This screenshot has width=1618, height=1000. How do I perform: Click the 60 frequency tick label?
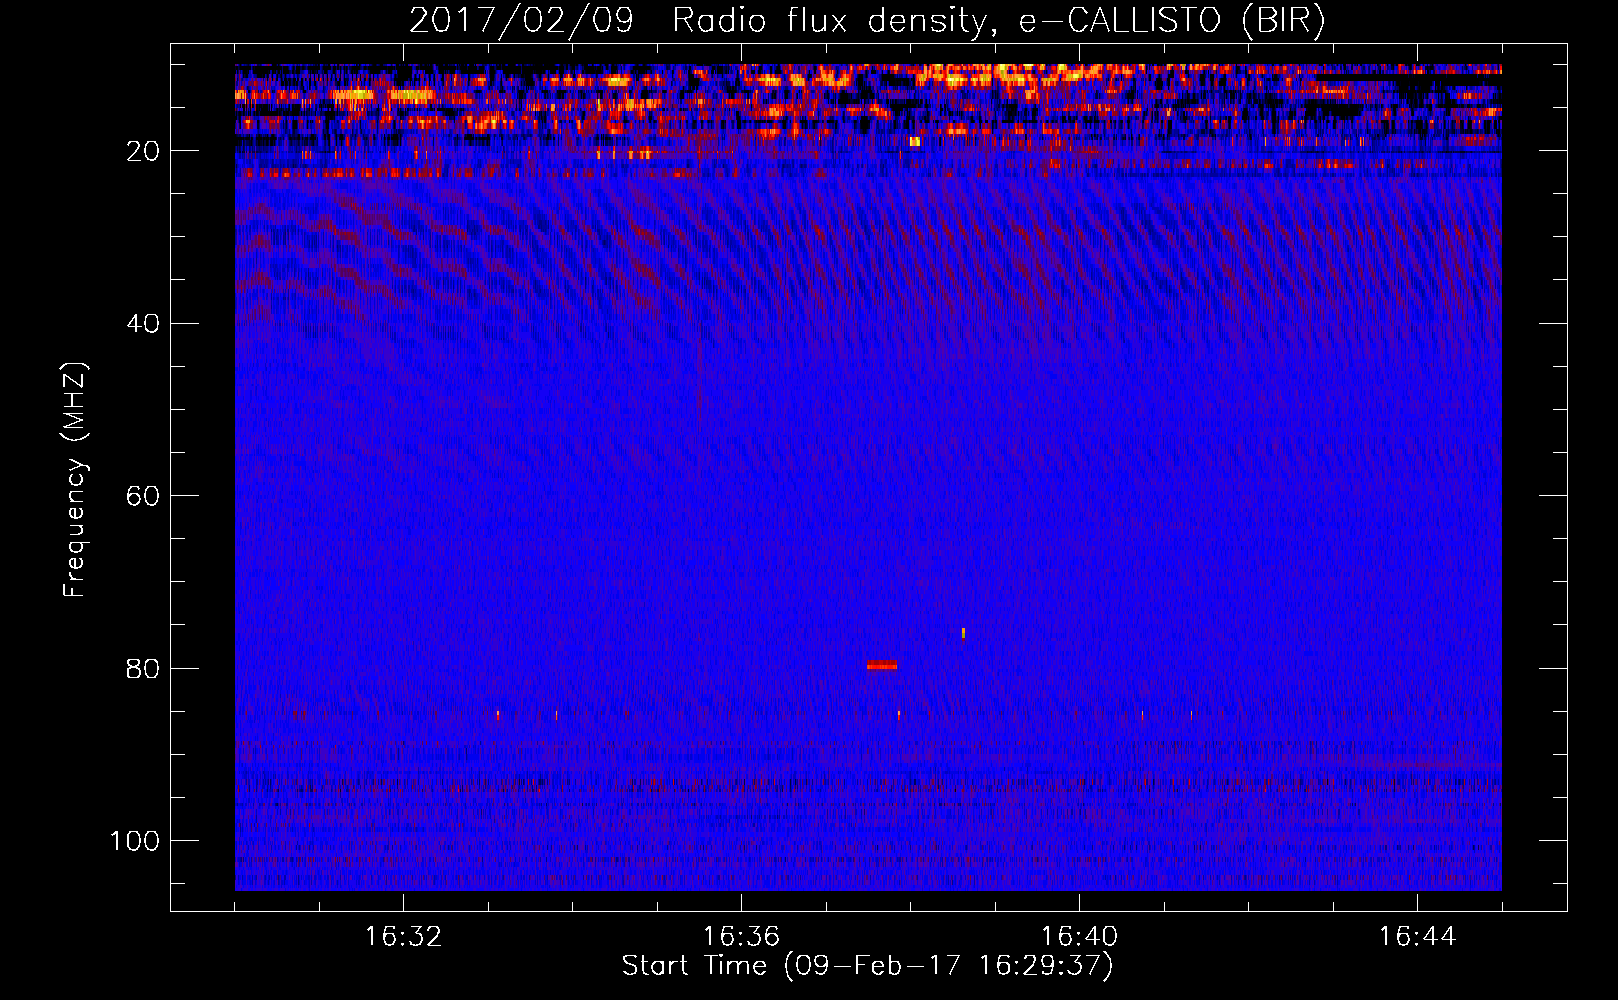(143, 496)
